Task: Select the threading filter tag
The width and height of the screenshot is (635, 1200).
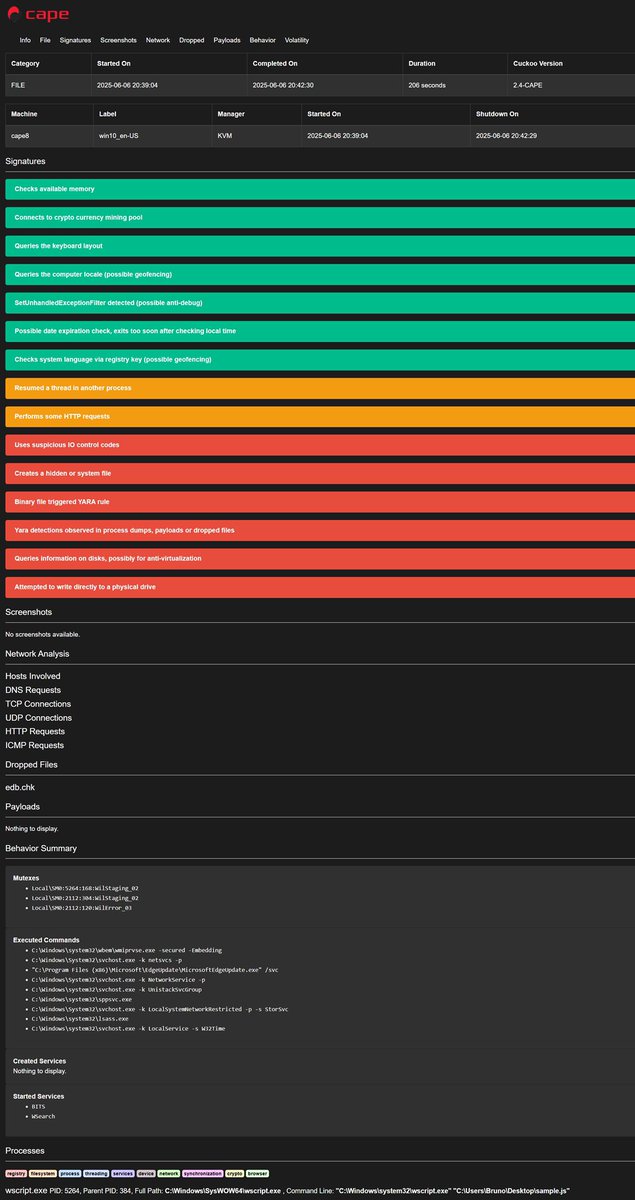Action: point(96,1173)
